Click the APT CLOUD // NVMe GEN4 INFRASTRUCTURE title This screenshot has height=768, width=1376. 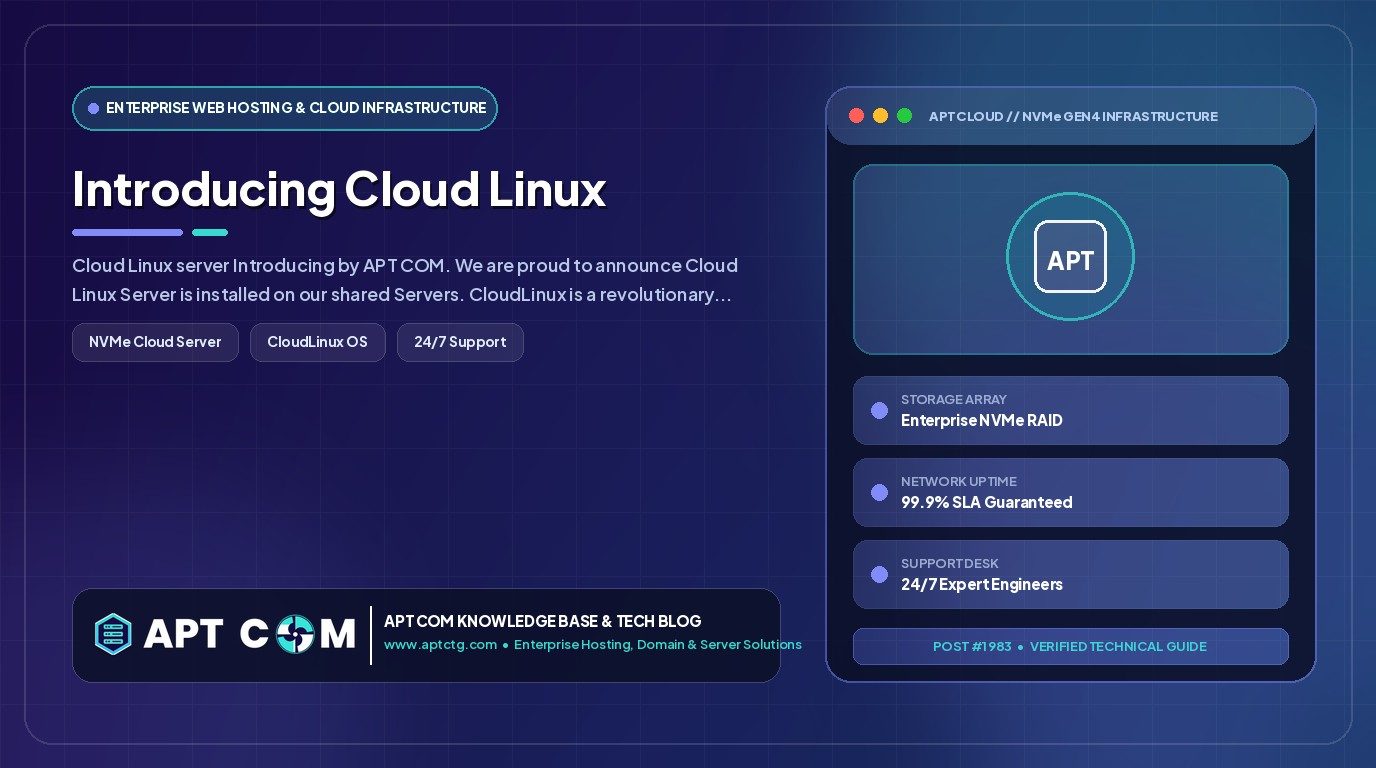[1073, 116]
